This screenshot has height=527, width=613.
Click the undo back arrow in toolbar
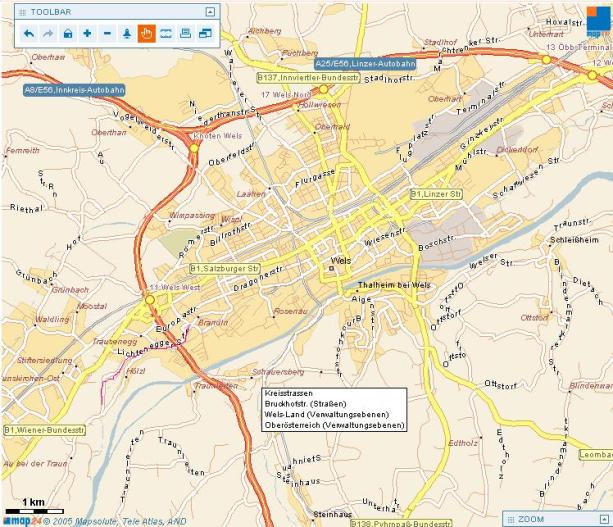[x=29, y=33]
